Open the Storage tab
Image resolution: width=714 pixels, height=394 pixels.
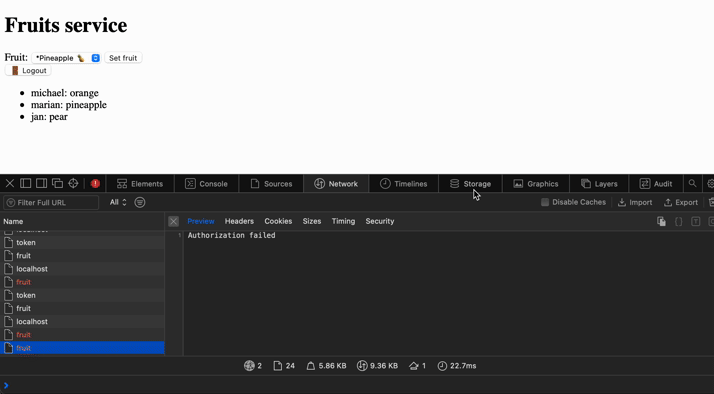click(x=470, y=184)
